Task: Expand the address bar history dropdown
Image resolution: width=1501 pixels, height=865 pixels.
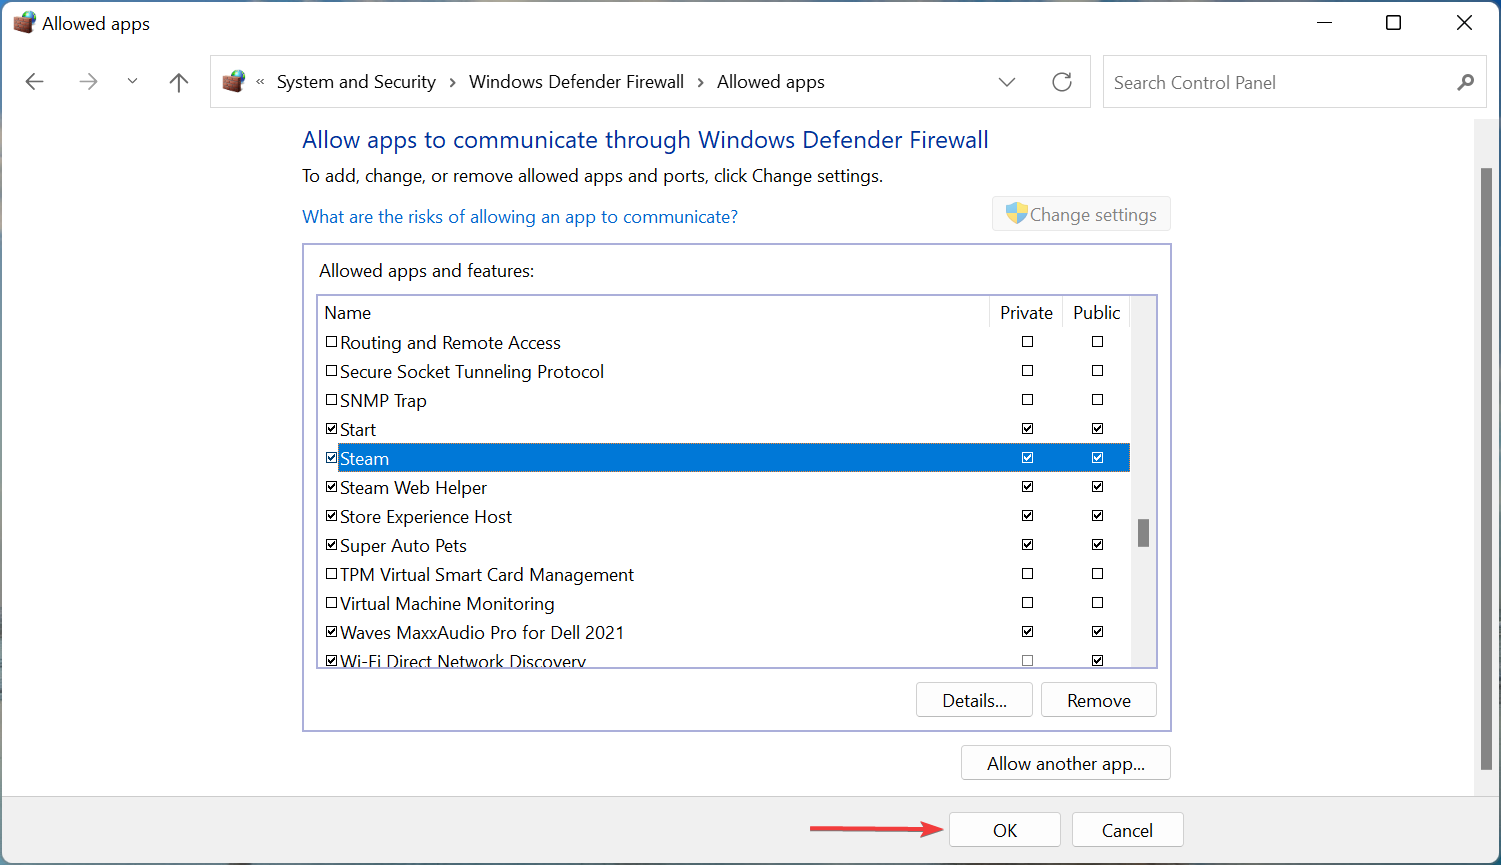Action: pos(1007,82)
